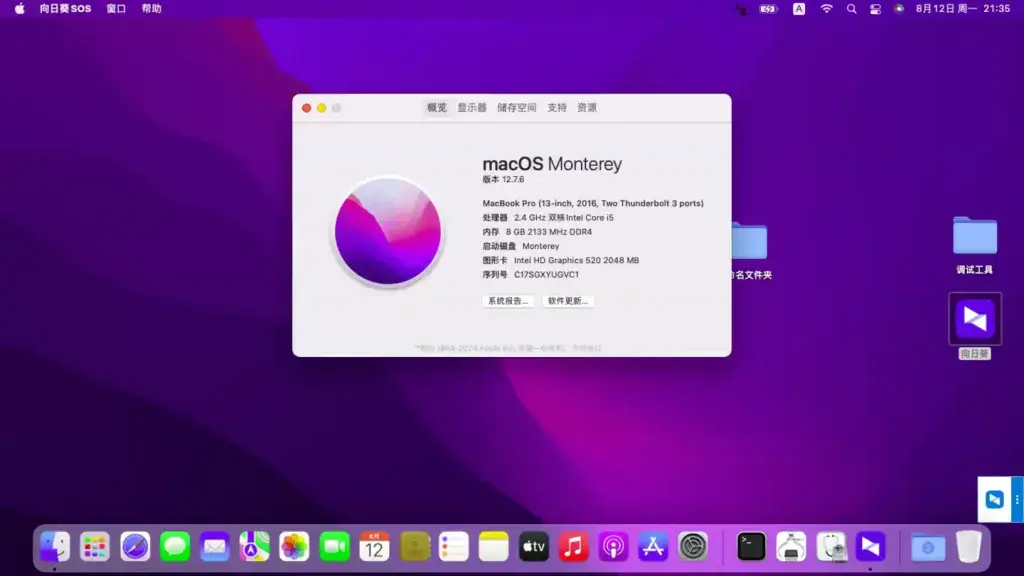Open Control Center in menu bar
This screenshot has width=1024, height=576.
coord(875,8)
